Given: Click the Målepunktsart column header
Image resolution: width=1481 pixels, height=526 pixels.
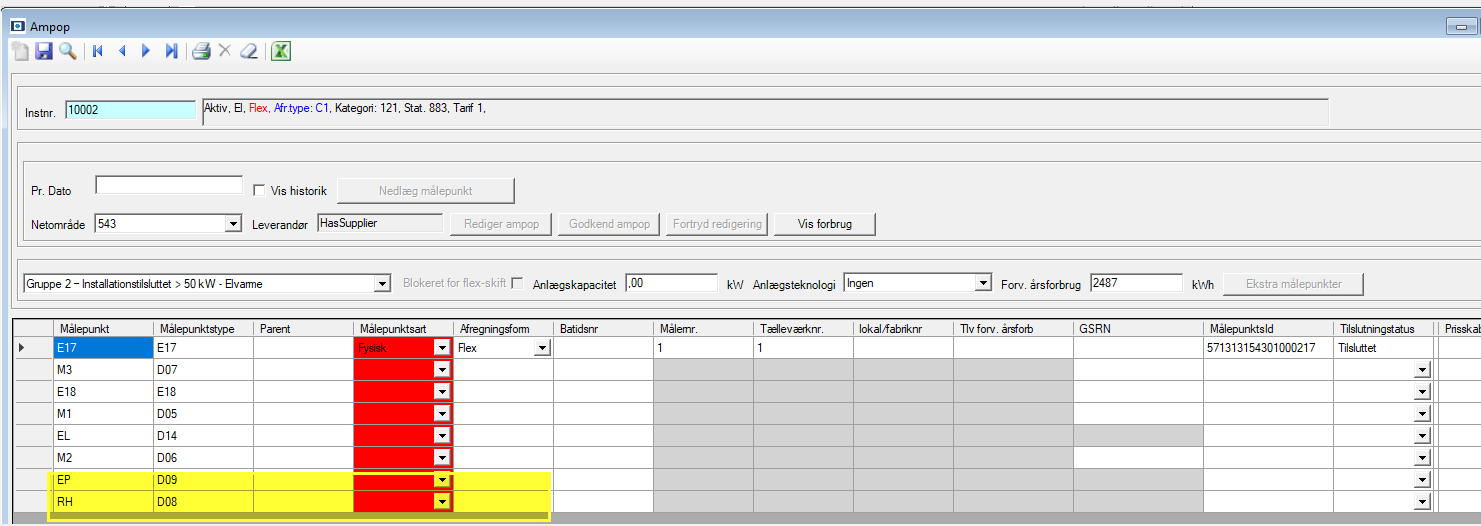Looking at the screenshot, I should [x=403, y=328].
